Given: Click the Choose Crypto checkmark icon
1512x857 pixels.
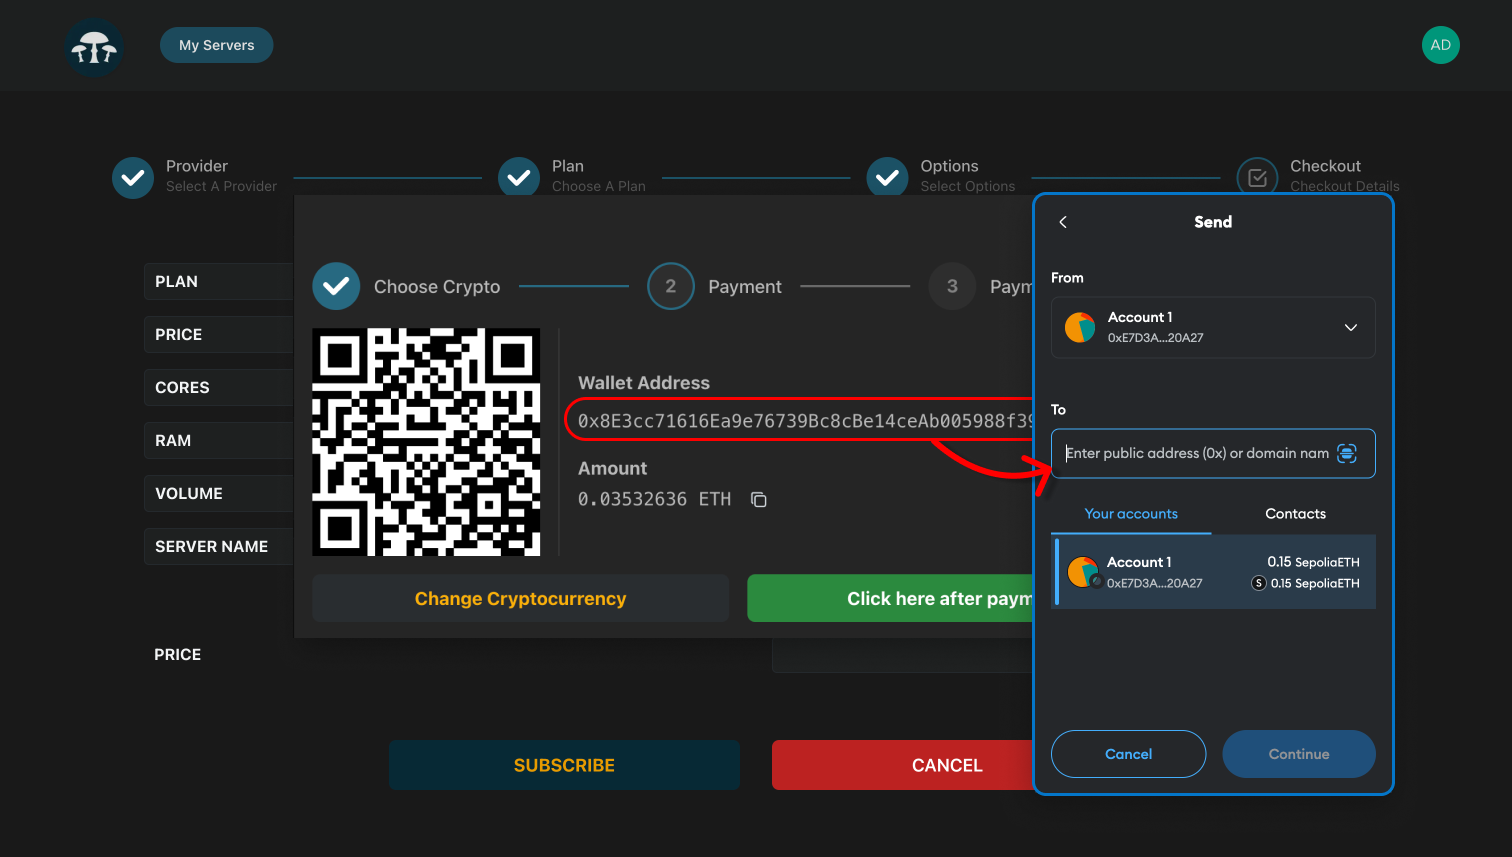Looking at the screenshot, I should (x=336, y=287).
